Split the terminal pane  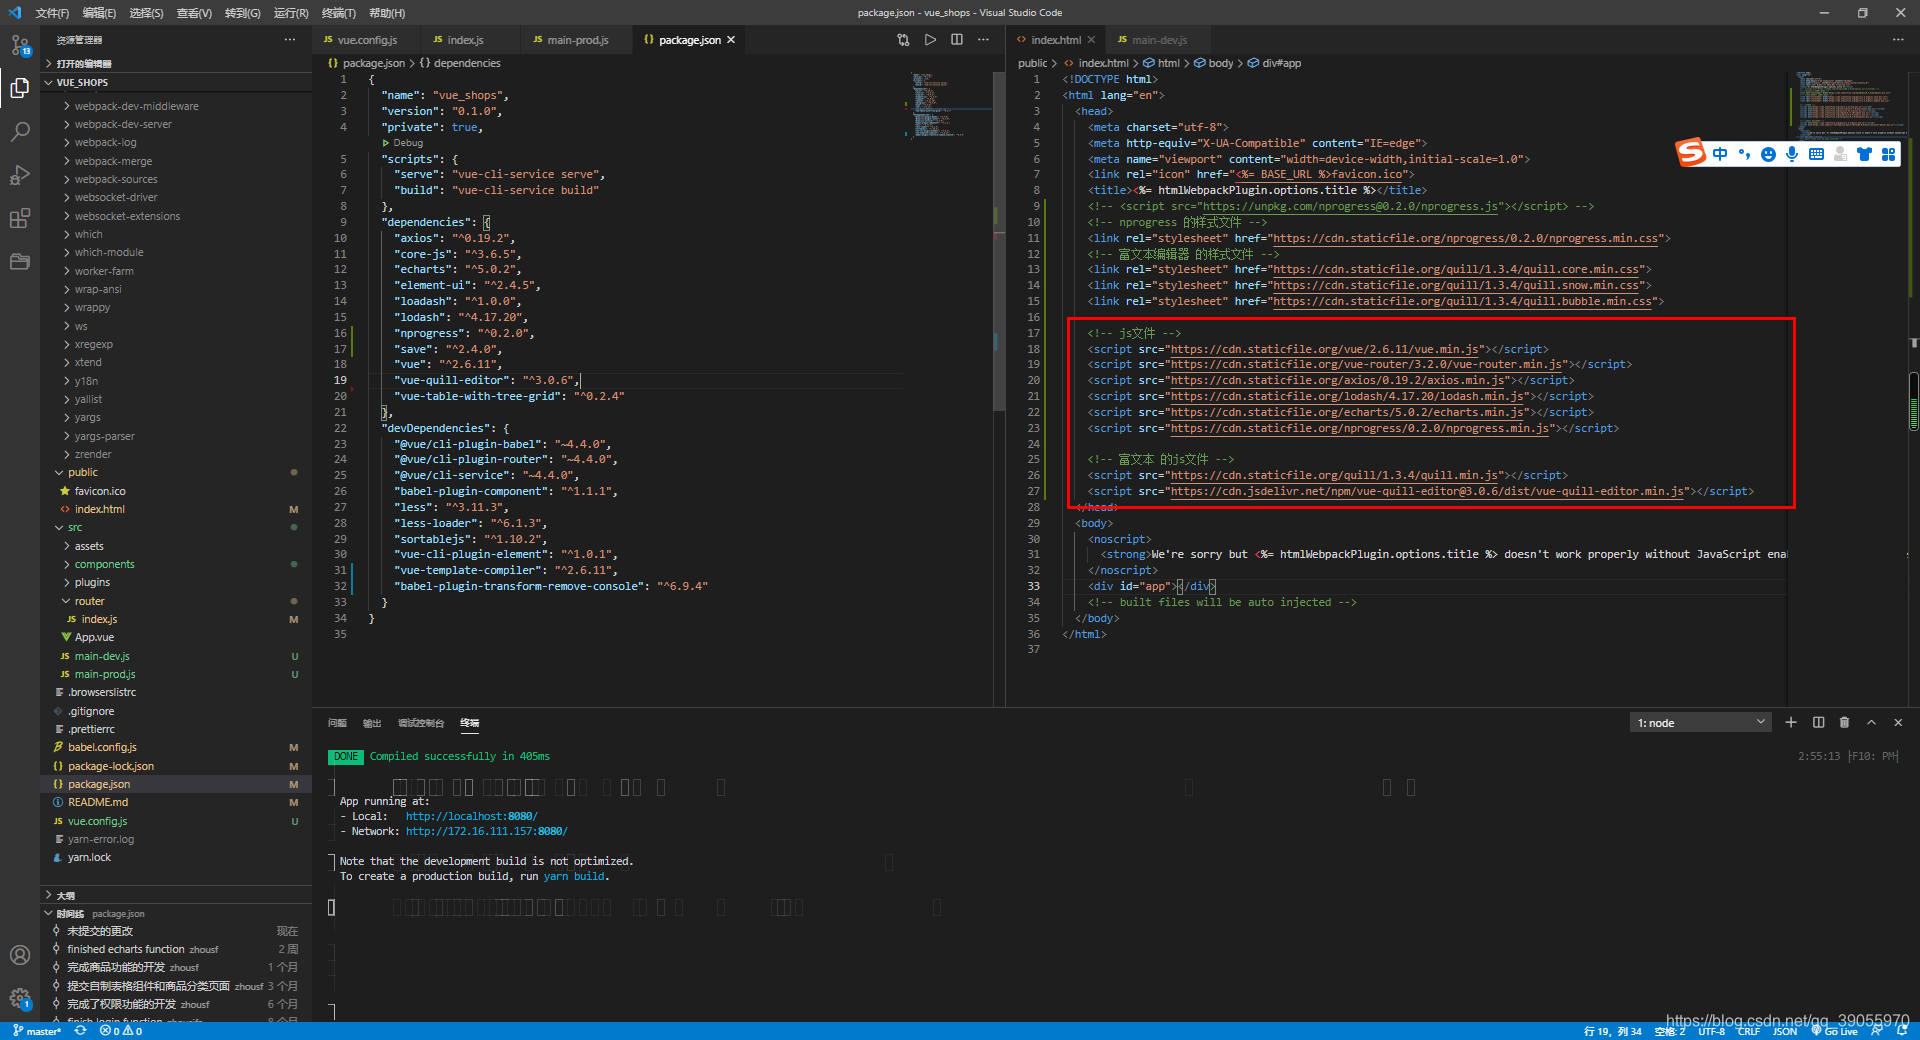click(x=1818, y=722)
